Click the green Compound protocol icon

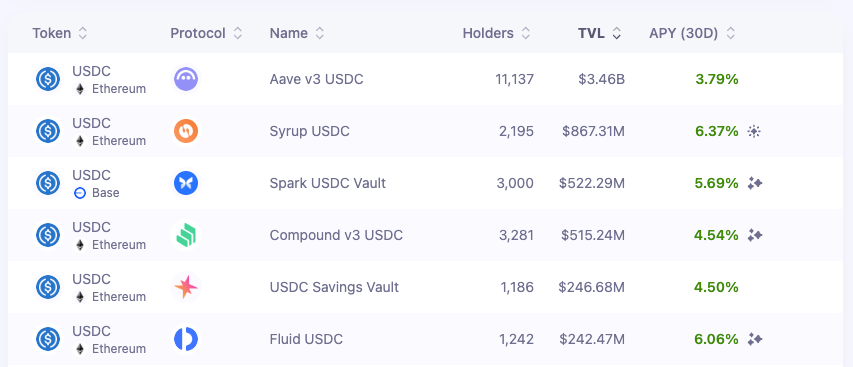(186, 235)
